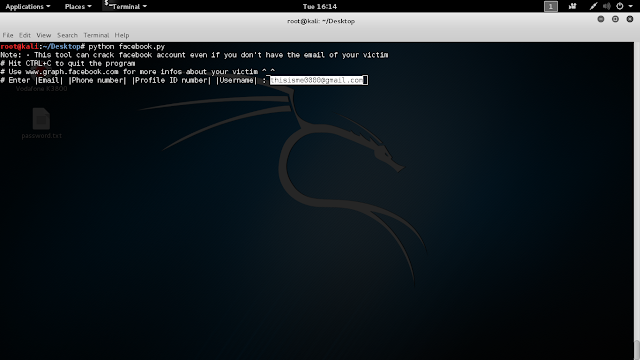Click the window title 'root@kali: ~/Desktop'
This screenshot has height=360, width=640.
(x=321, y=21)
